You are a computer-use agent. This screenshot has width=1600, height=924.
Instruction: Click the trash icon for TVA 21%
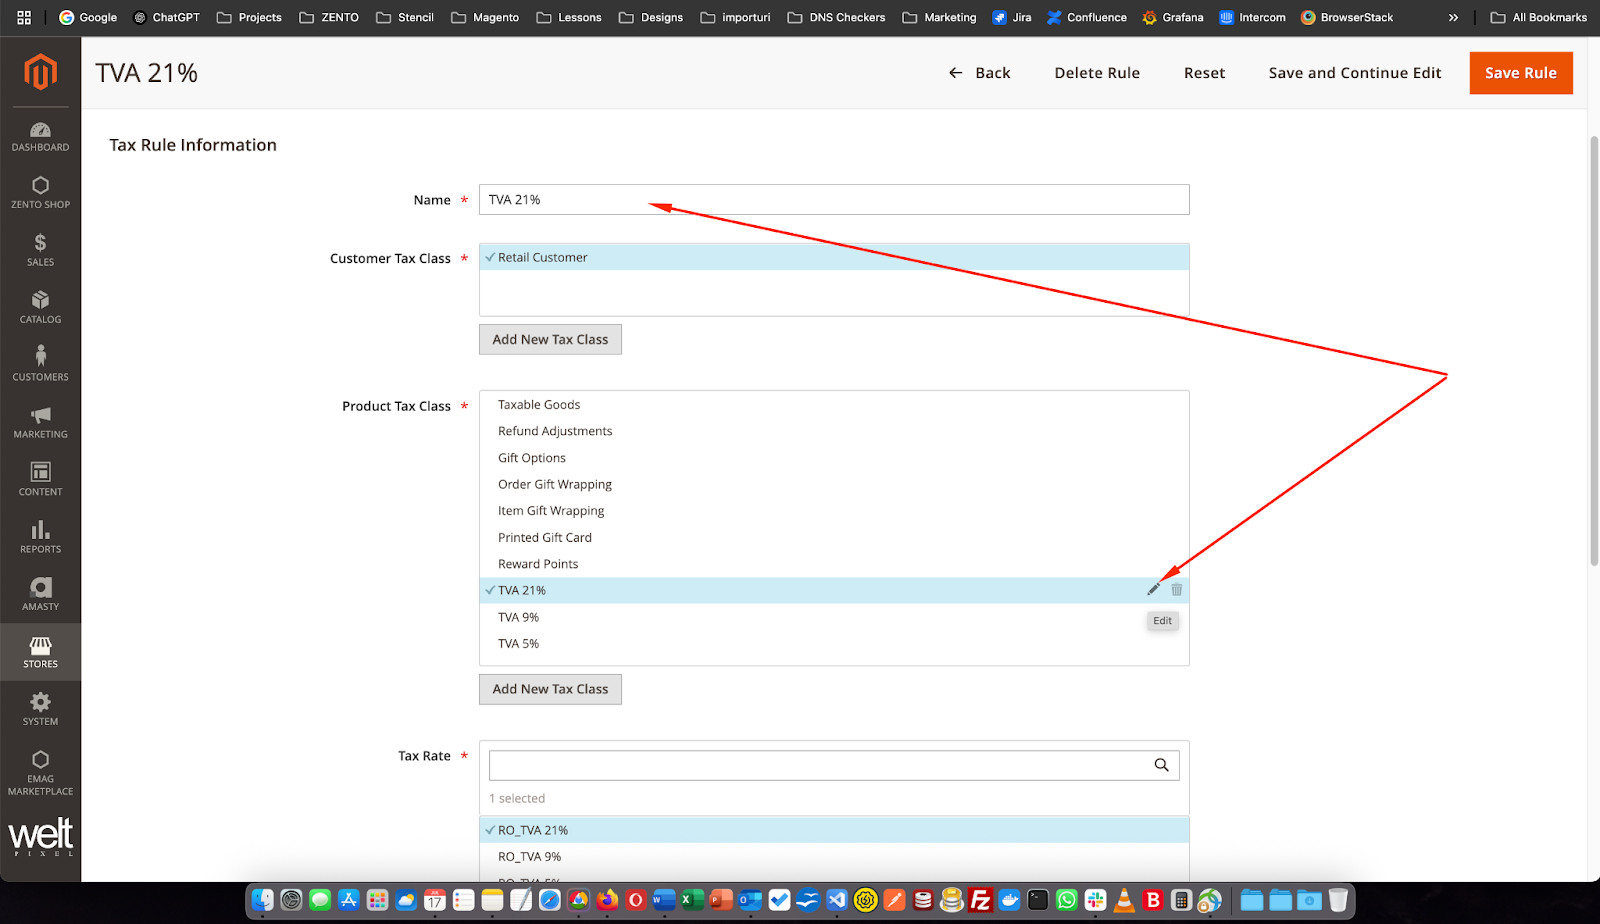[1177, 590]
